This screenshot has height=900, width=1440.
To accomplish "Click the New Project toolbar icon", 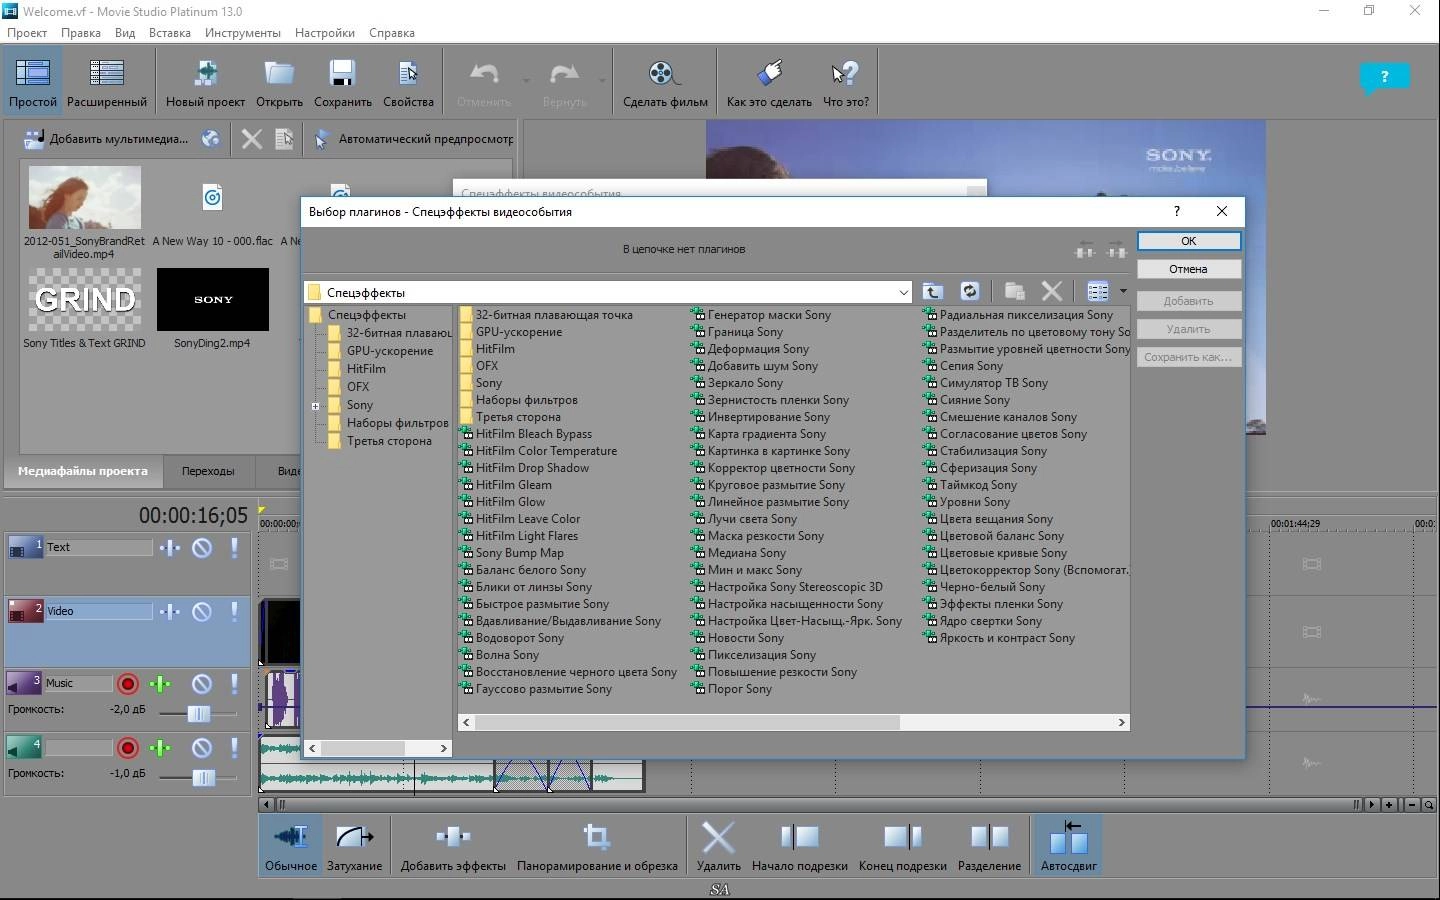I will coord(205,75).
